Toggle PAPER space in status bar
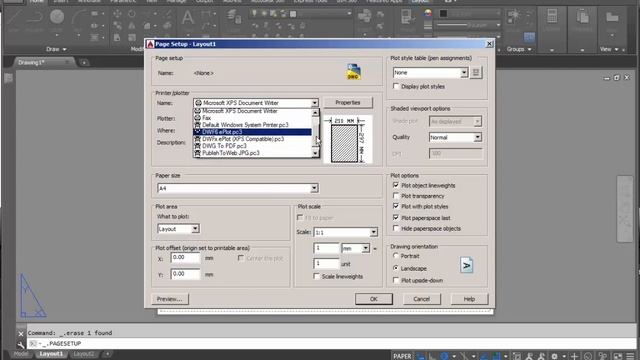640x360 pixels. (x=402, y=356)
